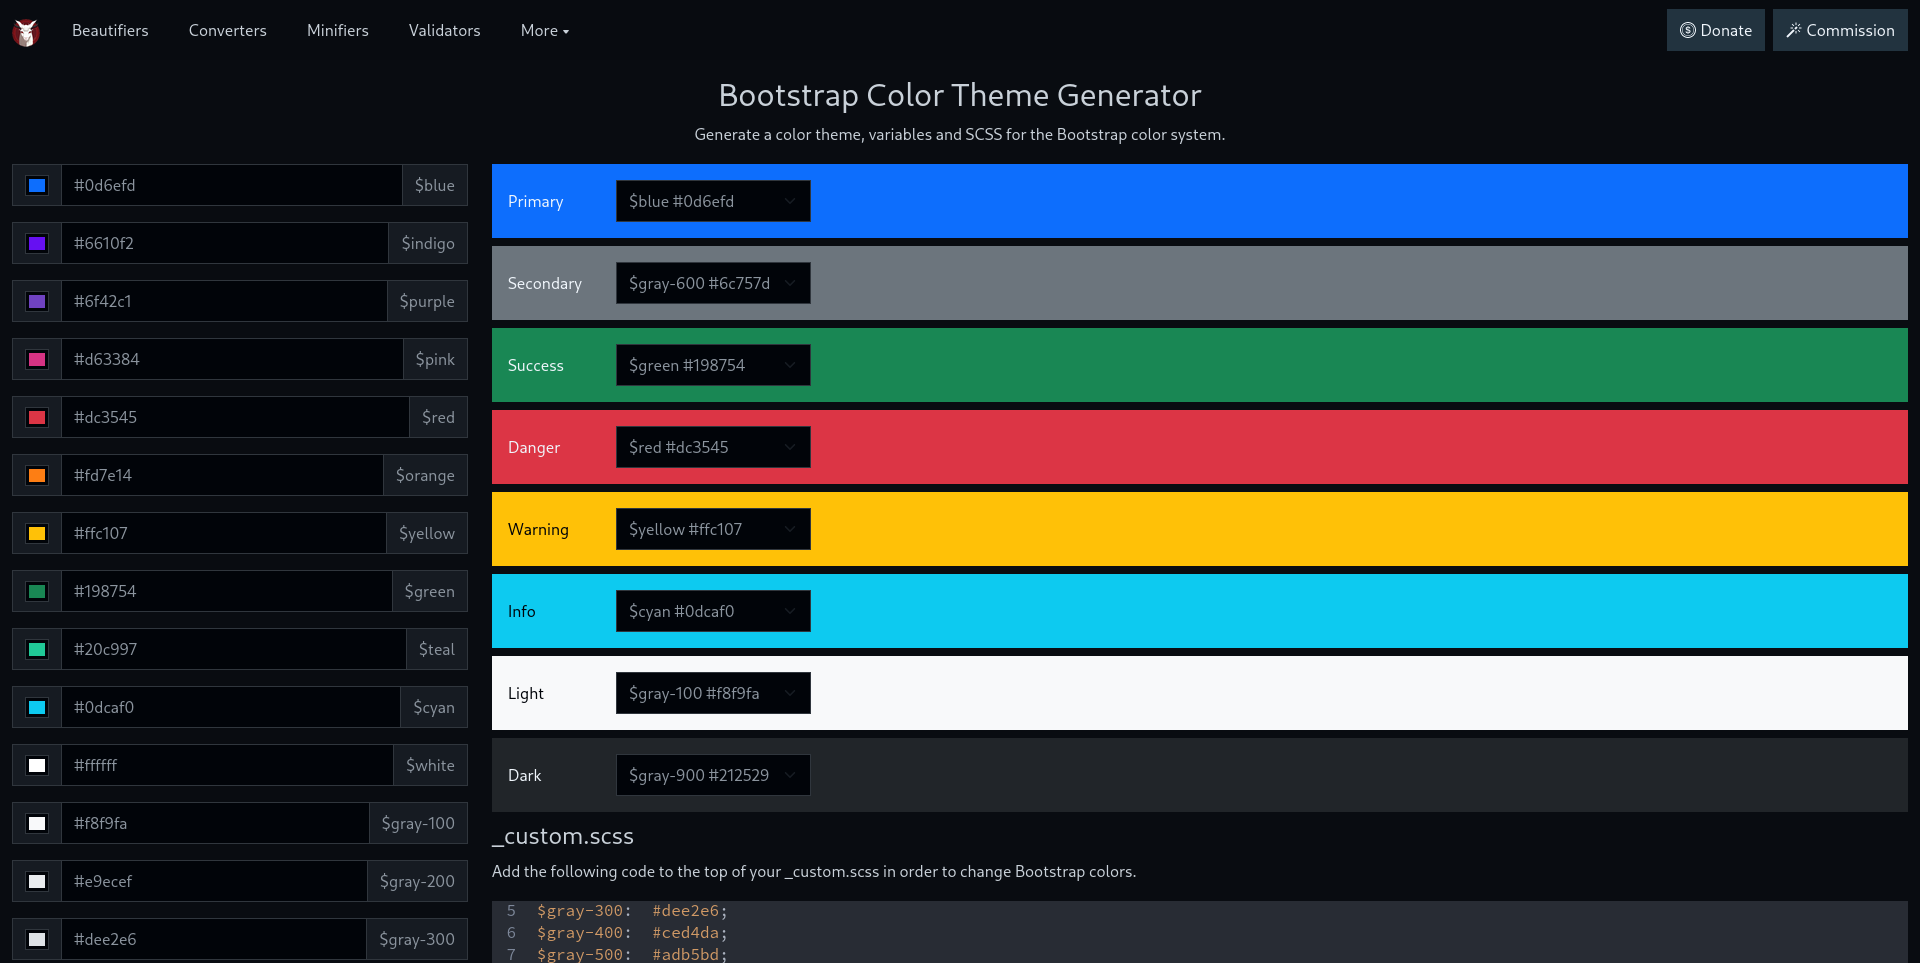The height and width of the screenshot is (963, 1920).
Task: Open the $purple color swatch picker
Action: point(37,301)
